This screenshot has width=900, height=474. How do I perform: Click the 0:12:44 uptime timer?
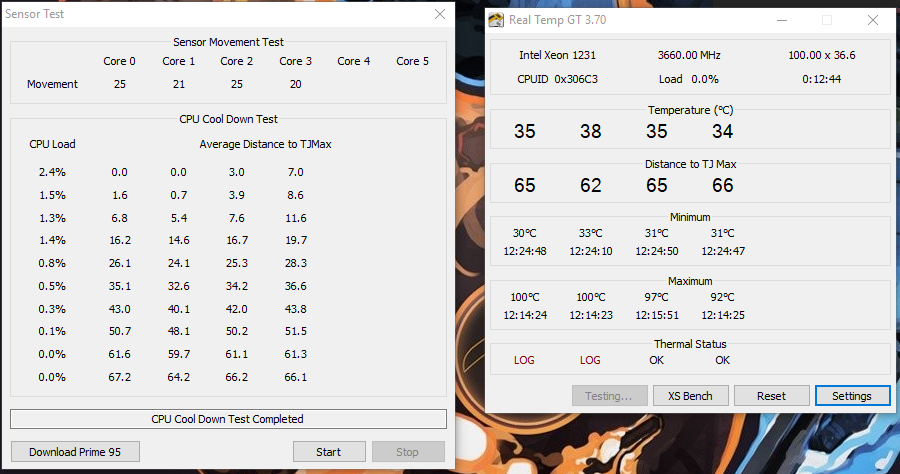(x=821, y=79)
